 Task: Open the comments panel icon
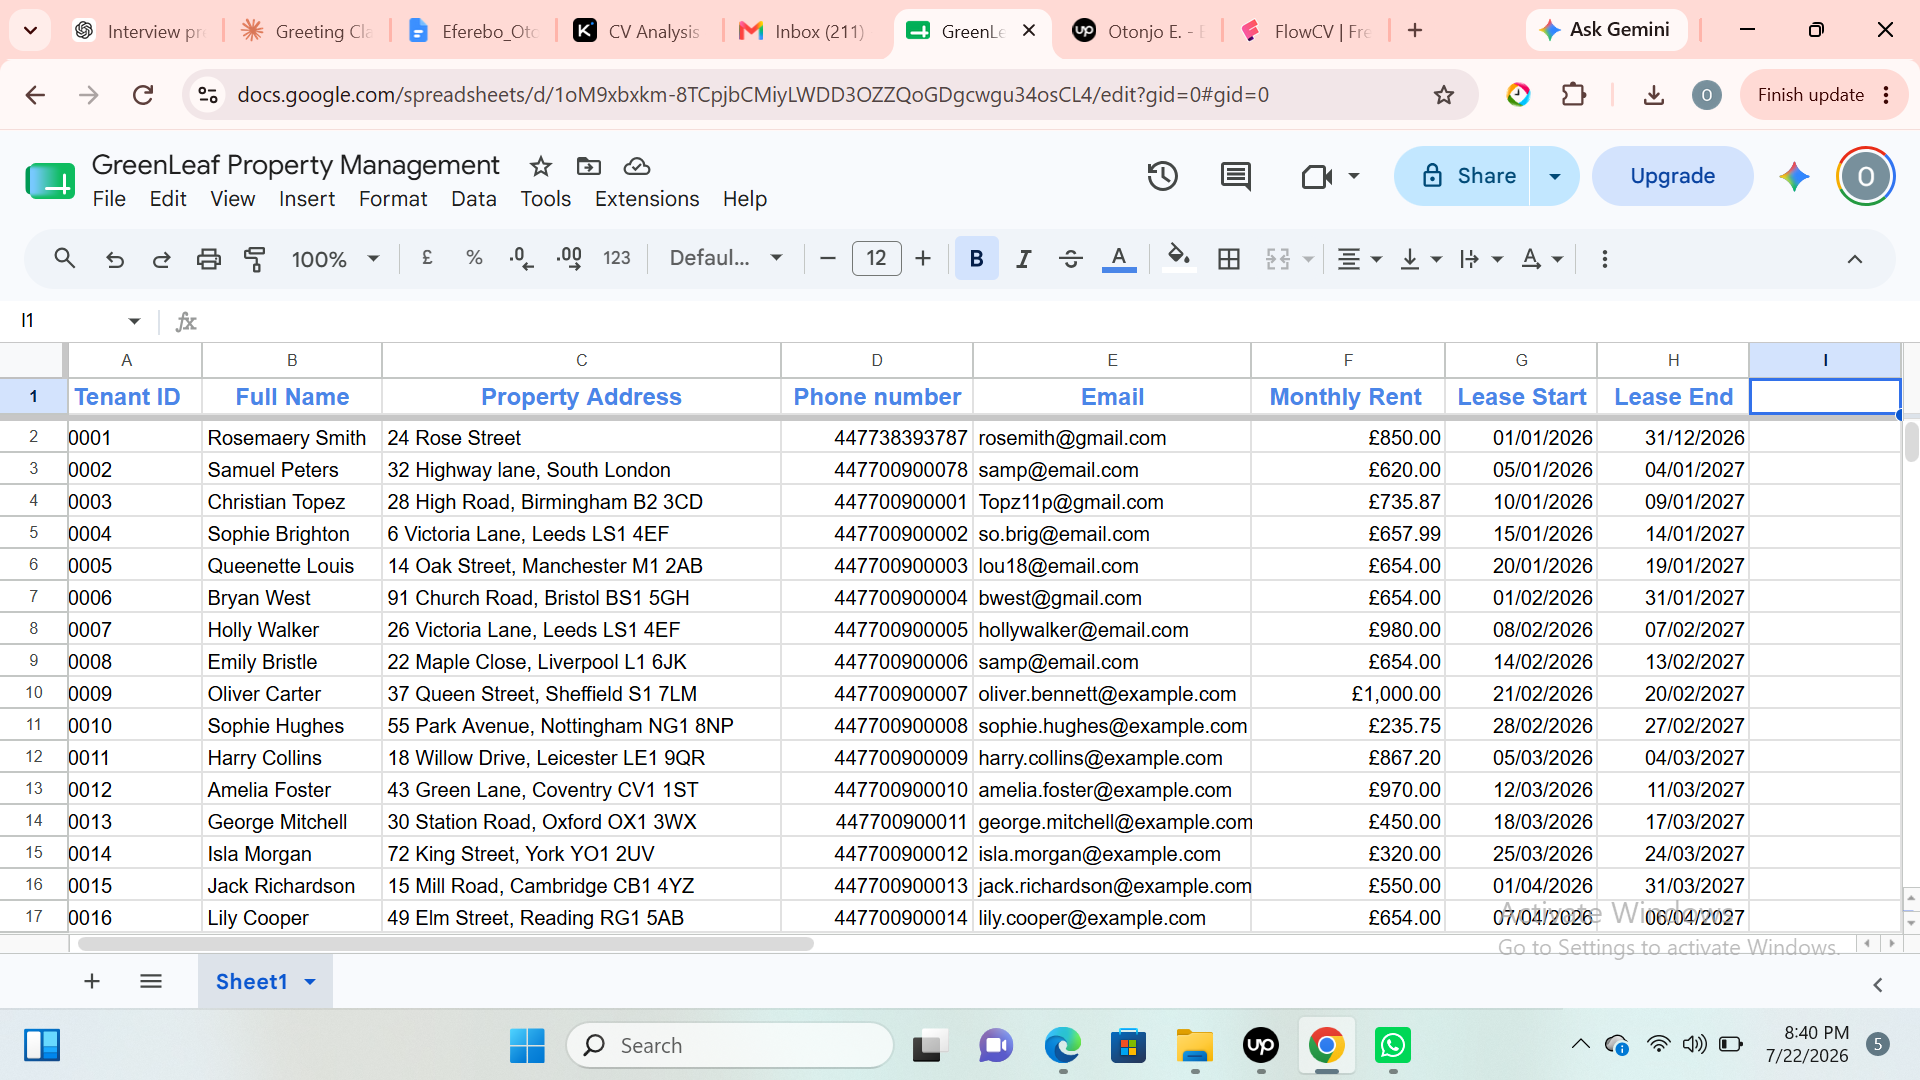(x=1236, y=176)
